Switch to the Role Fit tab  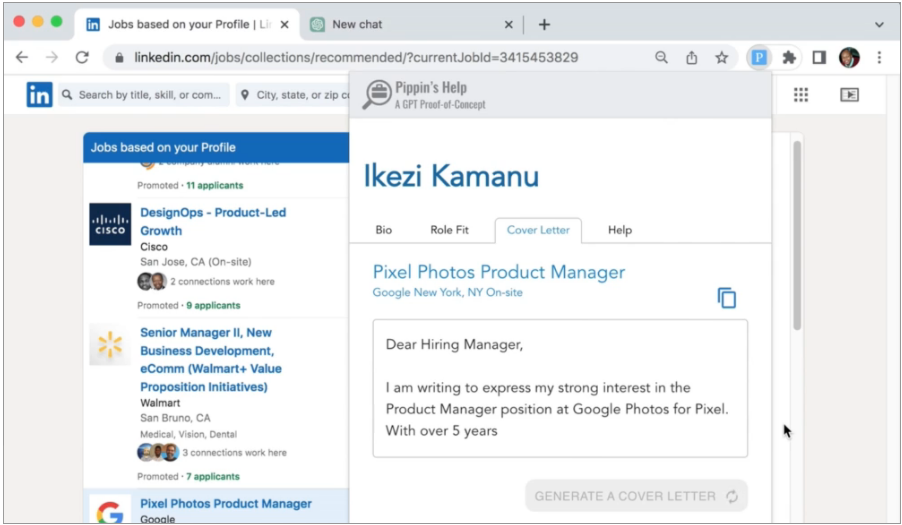[449, 230]
